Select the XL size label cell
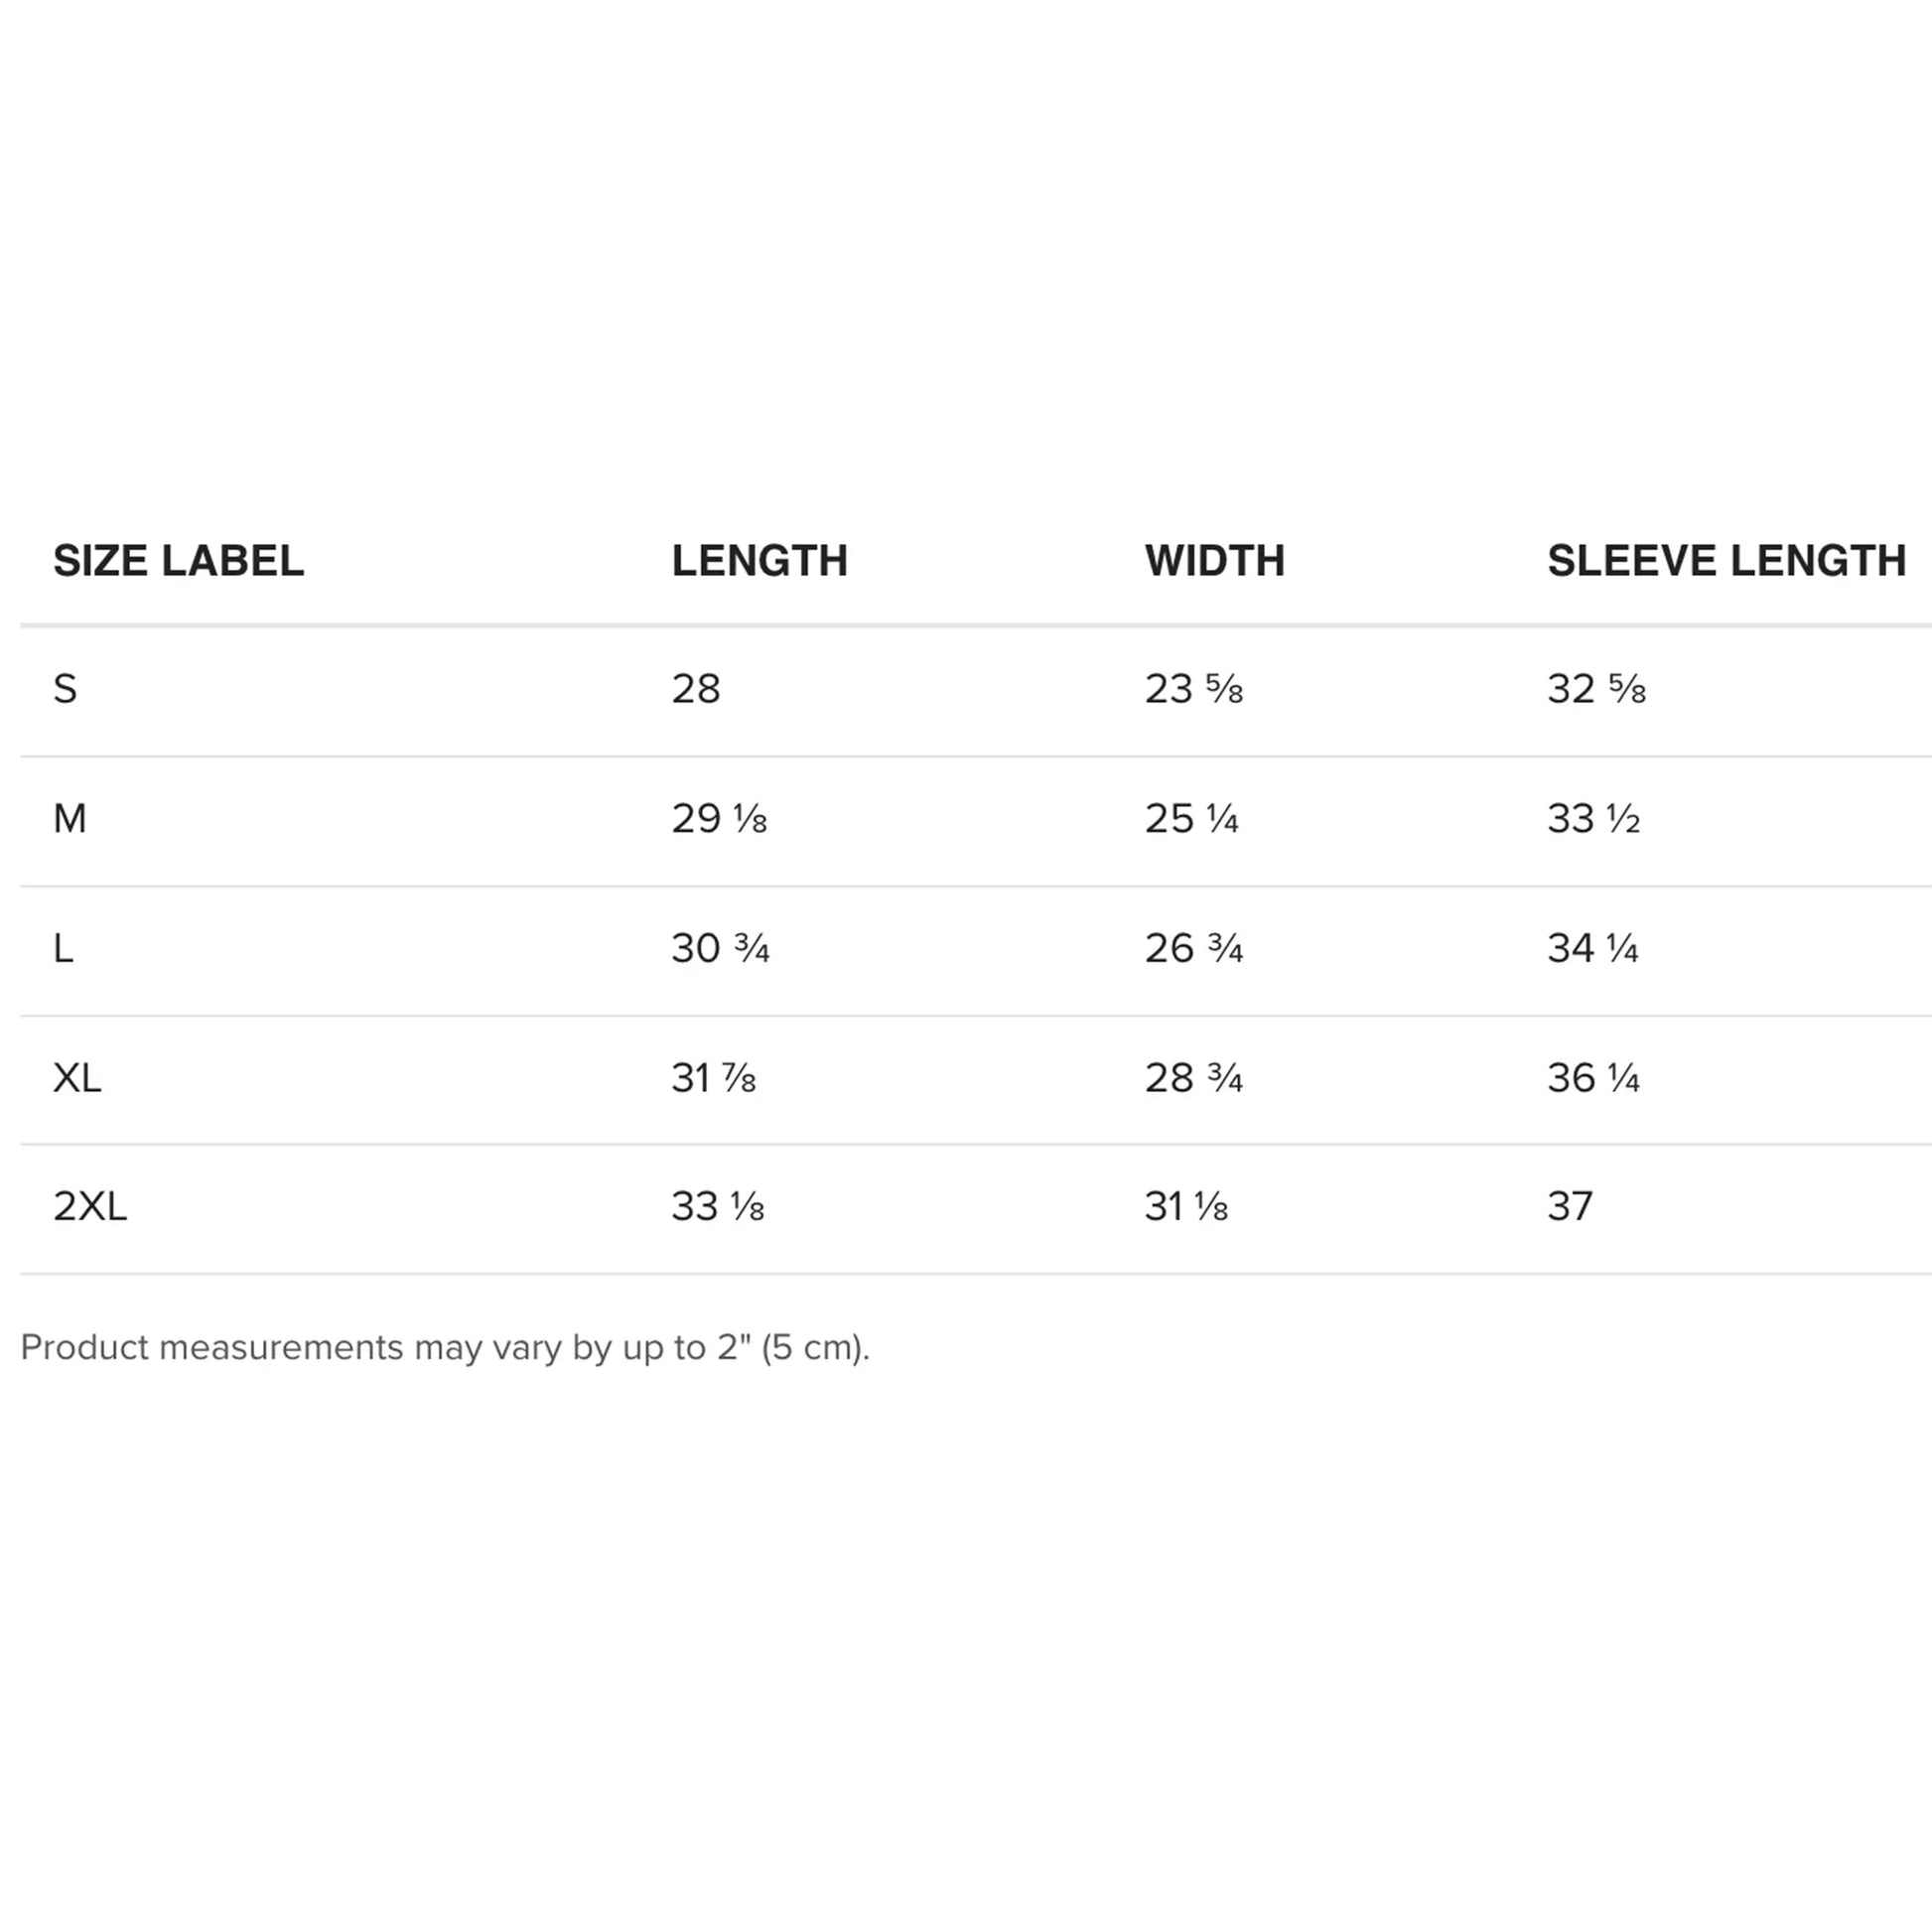The height and width of the screenshot is (1932, 1932). (77, 1078)
